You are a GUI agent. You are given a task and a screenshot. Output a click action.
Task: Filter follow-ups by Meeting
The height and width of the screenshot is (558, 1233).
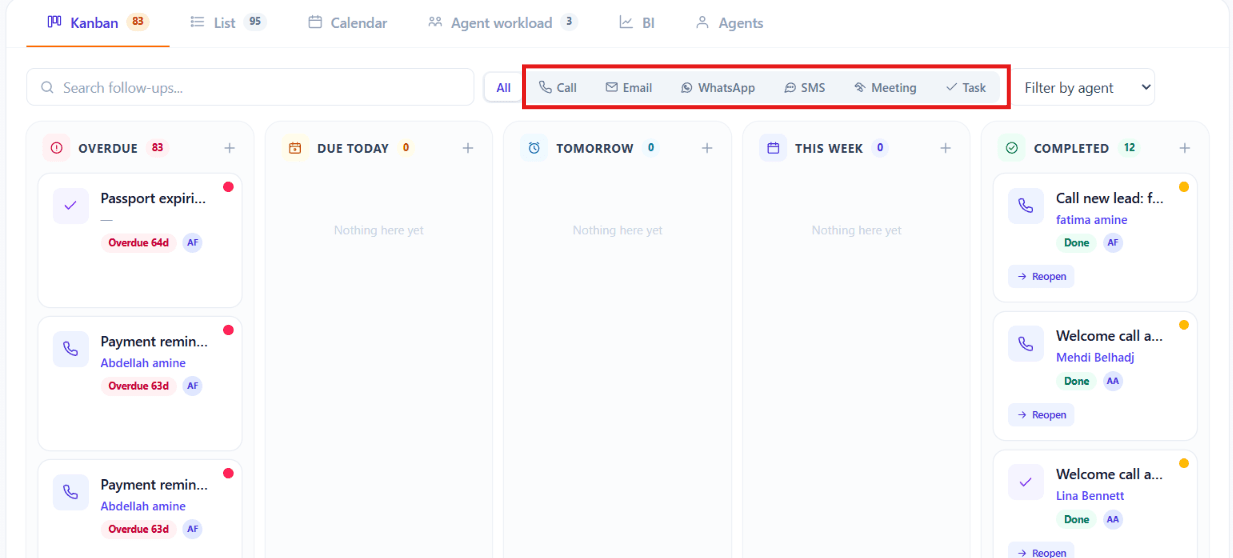[885, 87]
